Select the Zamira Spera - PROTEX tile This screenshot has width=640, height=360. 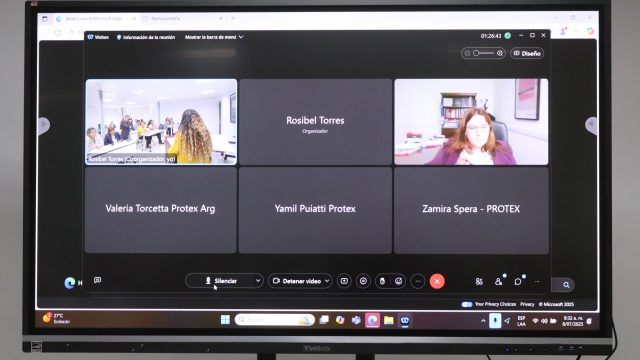click(x=471, y=210)
